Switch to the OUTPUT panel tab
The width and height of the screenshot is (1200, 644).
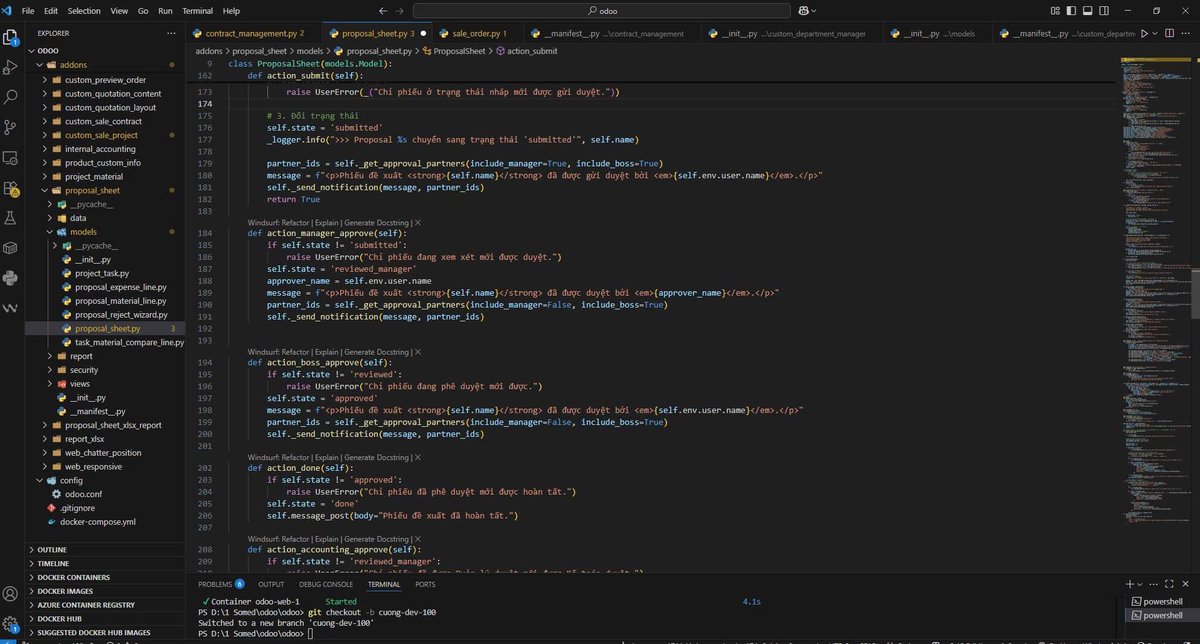click(271, 584)
